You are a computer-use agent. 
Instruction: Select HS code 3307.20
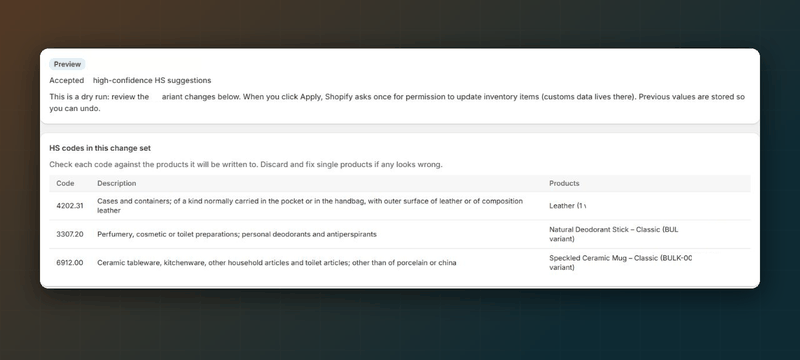click(70, 235)
